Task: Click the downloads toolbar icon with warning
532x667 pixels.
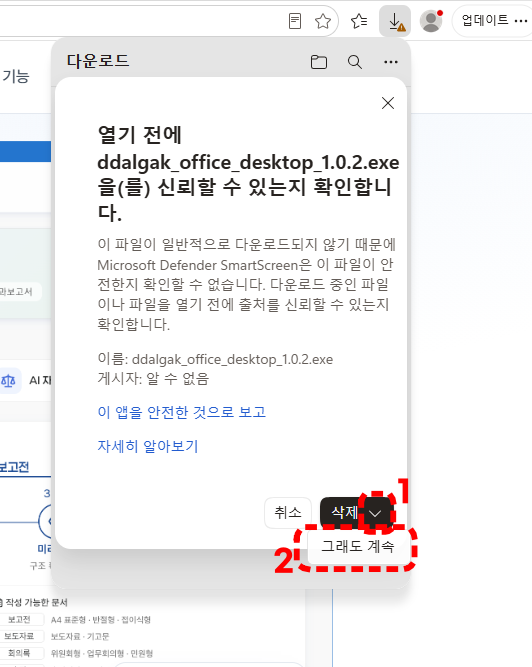Action: point(395,21)
